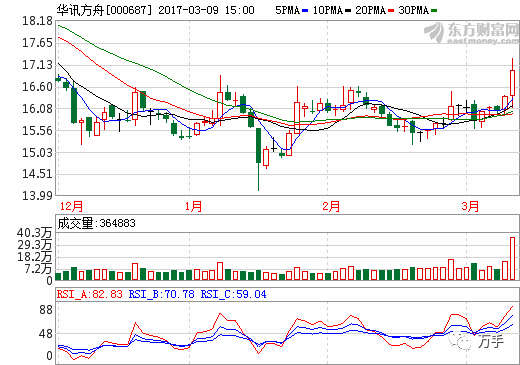The width and height of the screenshot is (520, 365).
Task: Click the tallest latest volume bar
Action: (x=512, y=258)
